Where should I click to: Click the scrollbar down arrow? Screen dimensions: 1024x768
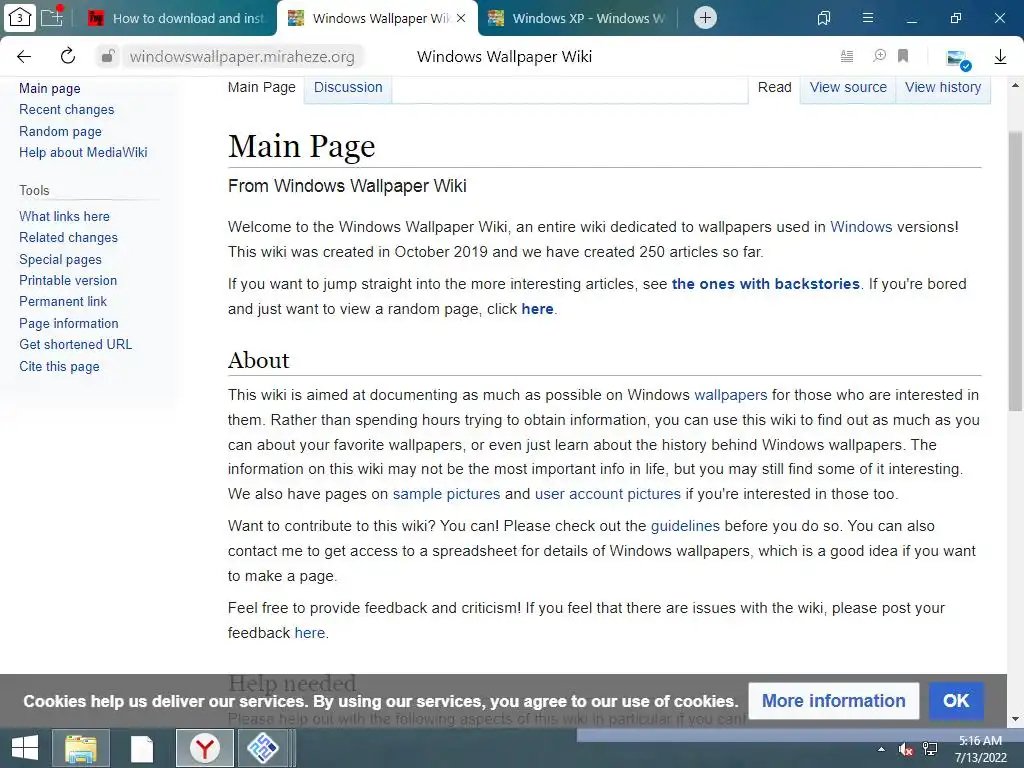[1015, 719]
